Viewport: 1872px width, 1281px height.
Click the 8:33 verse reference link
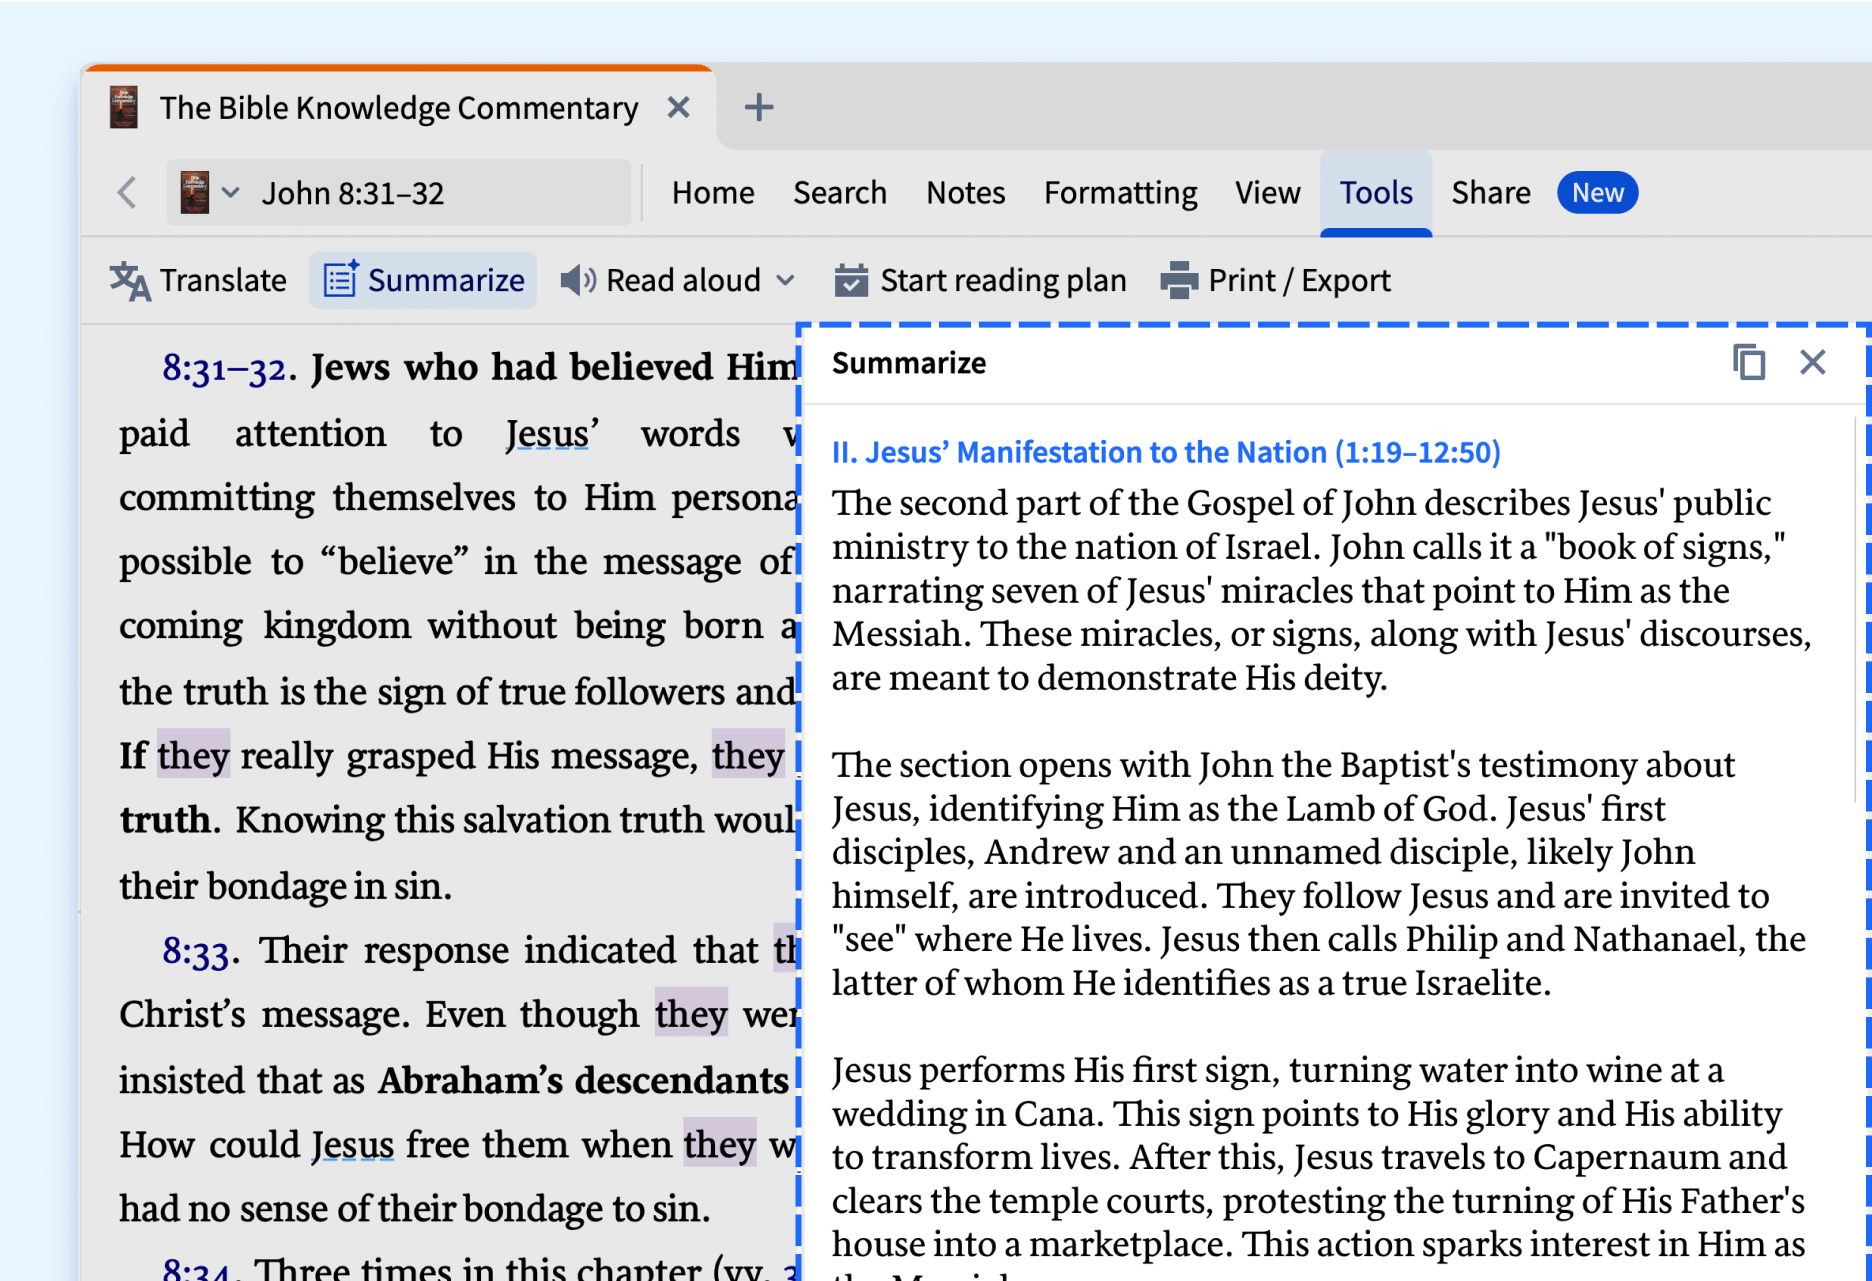click(196, 952)
